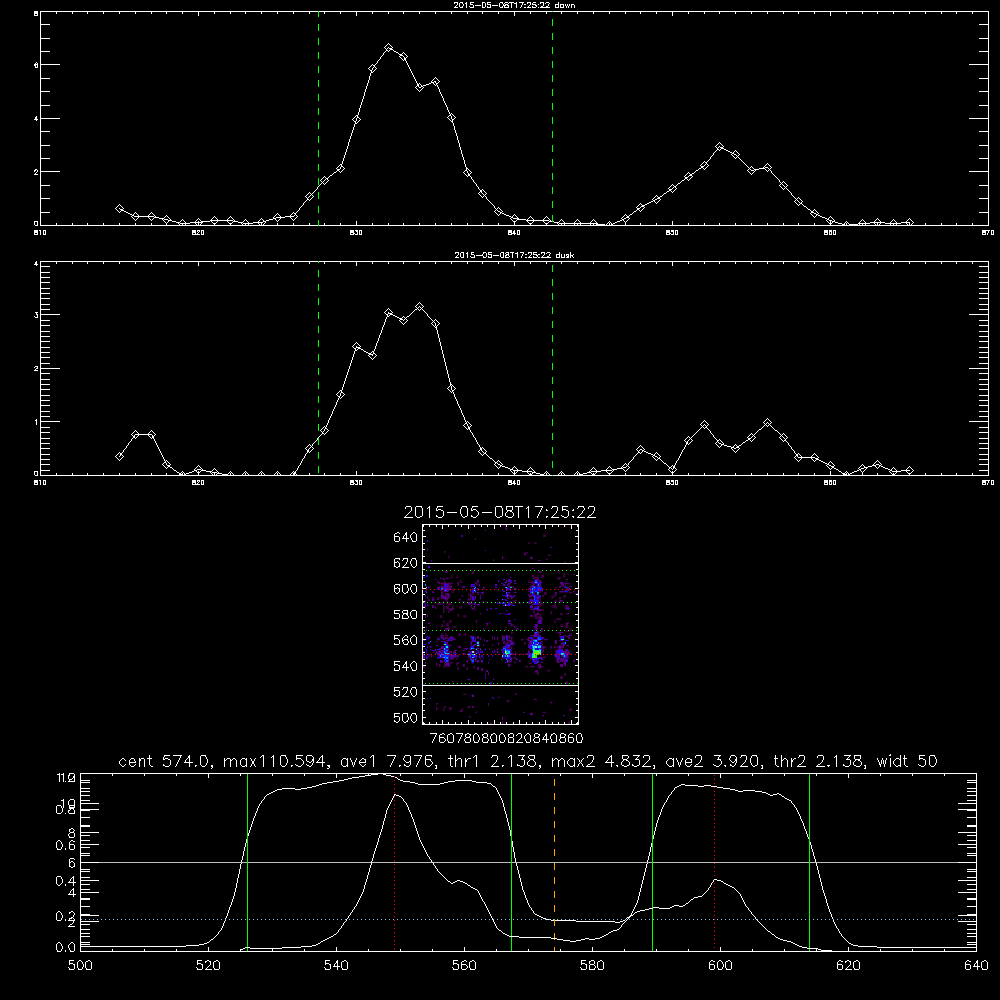The width and height of the screenshot is (1000, 1000).
Task: Click the left green dashed line in dusk plot
Action: click(318, 368)
